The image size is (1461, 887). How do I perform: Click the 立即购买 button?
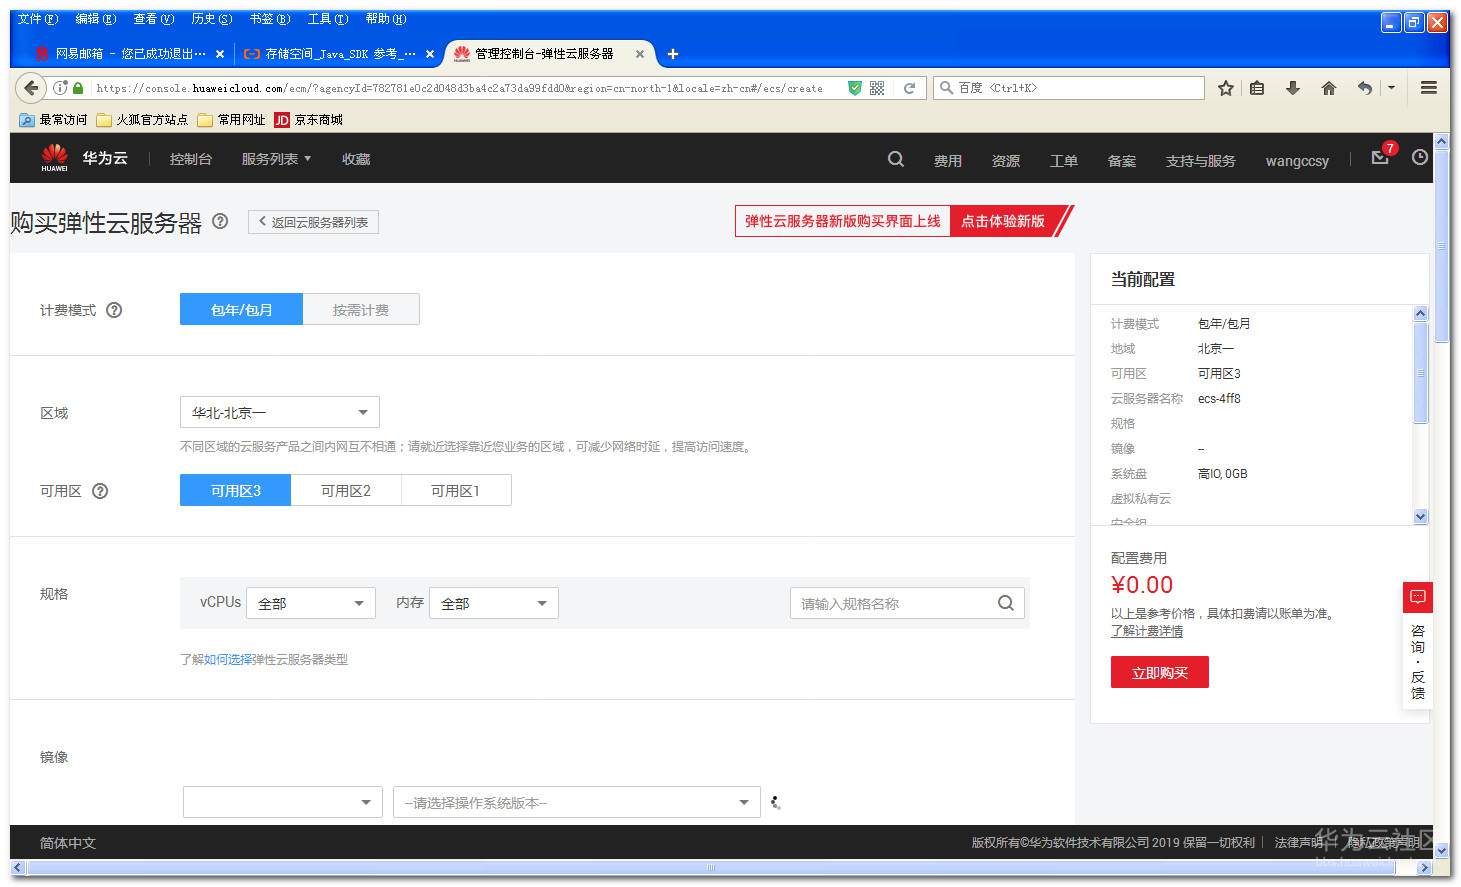(x=1160, y=673)
